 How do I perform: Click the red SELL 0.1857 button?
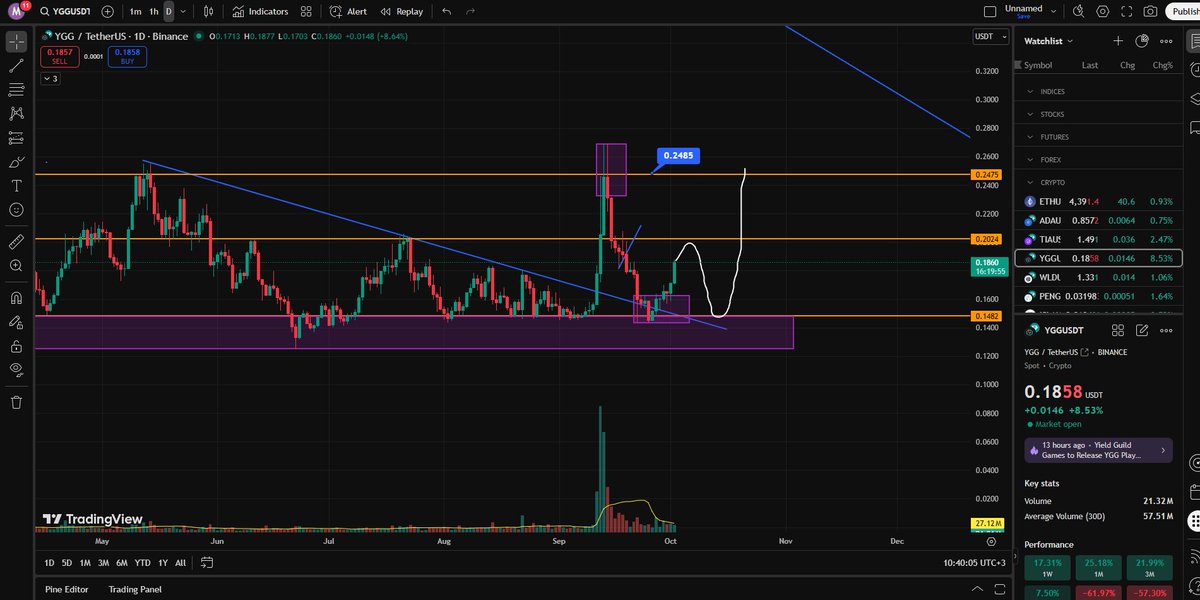pos(59,57)
